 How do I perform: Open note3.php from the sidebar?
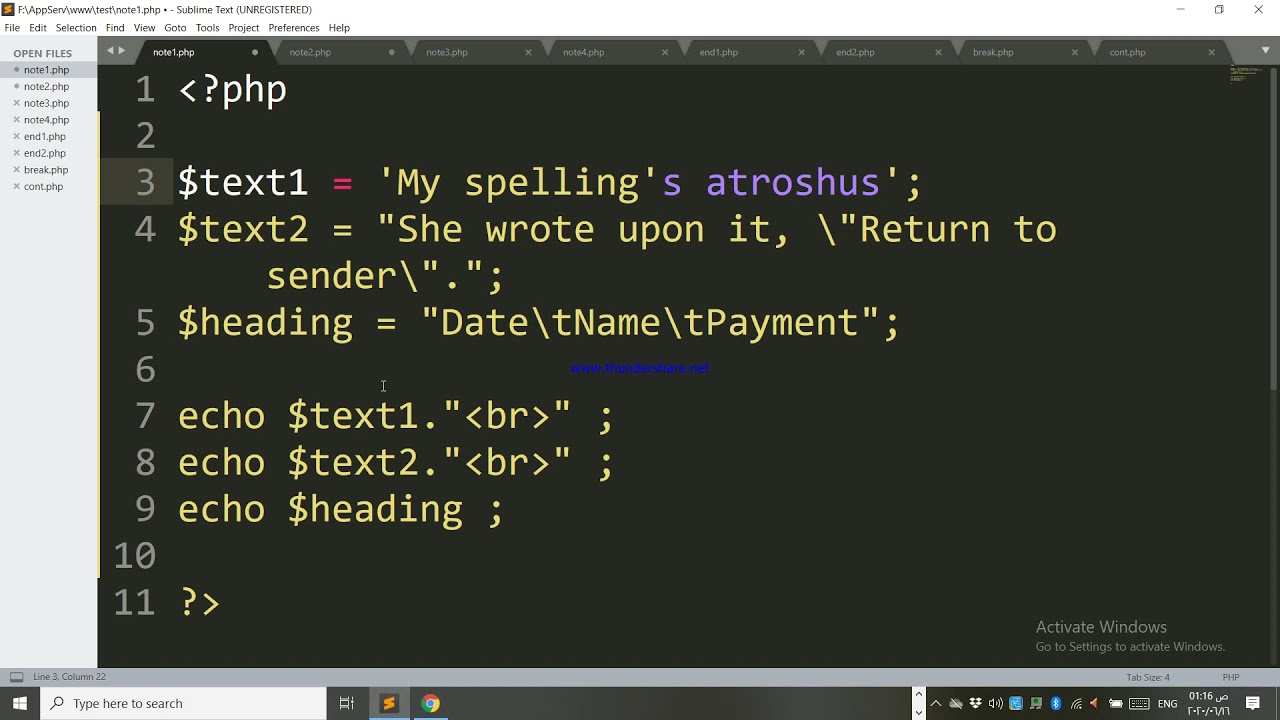tap(47, 103)
